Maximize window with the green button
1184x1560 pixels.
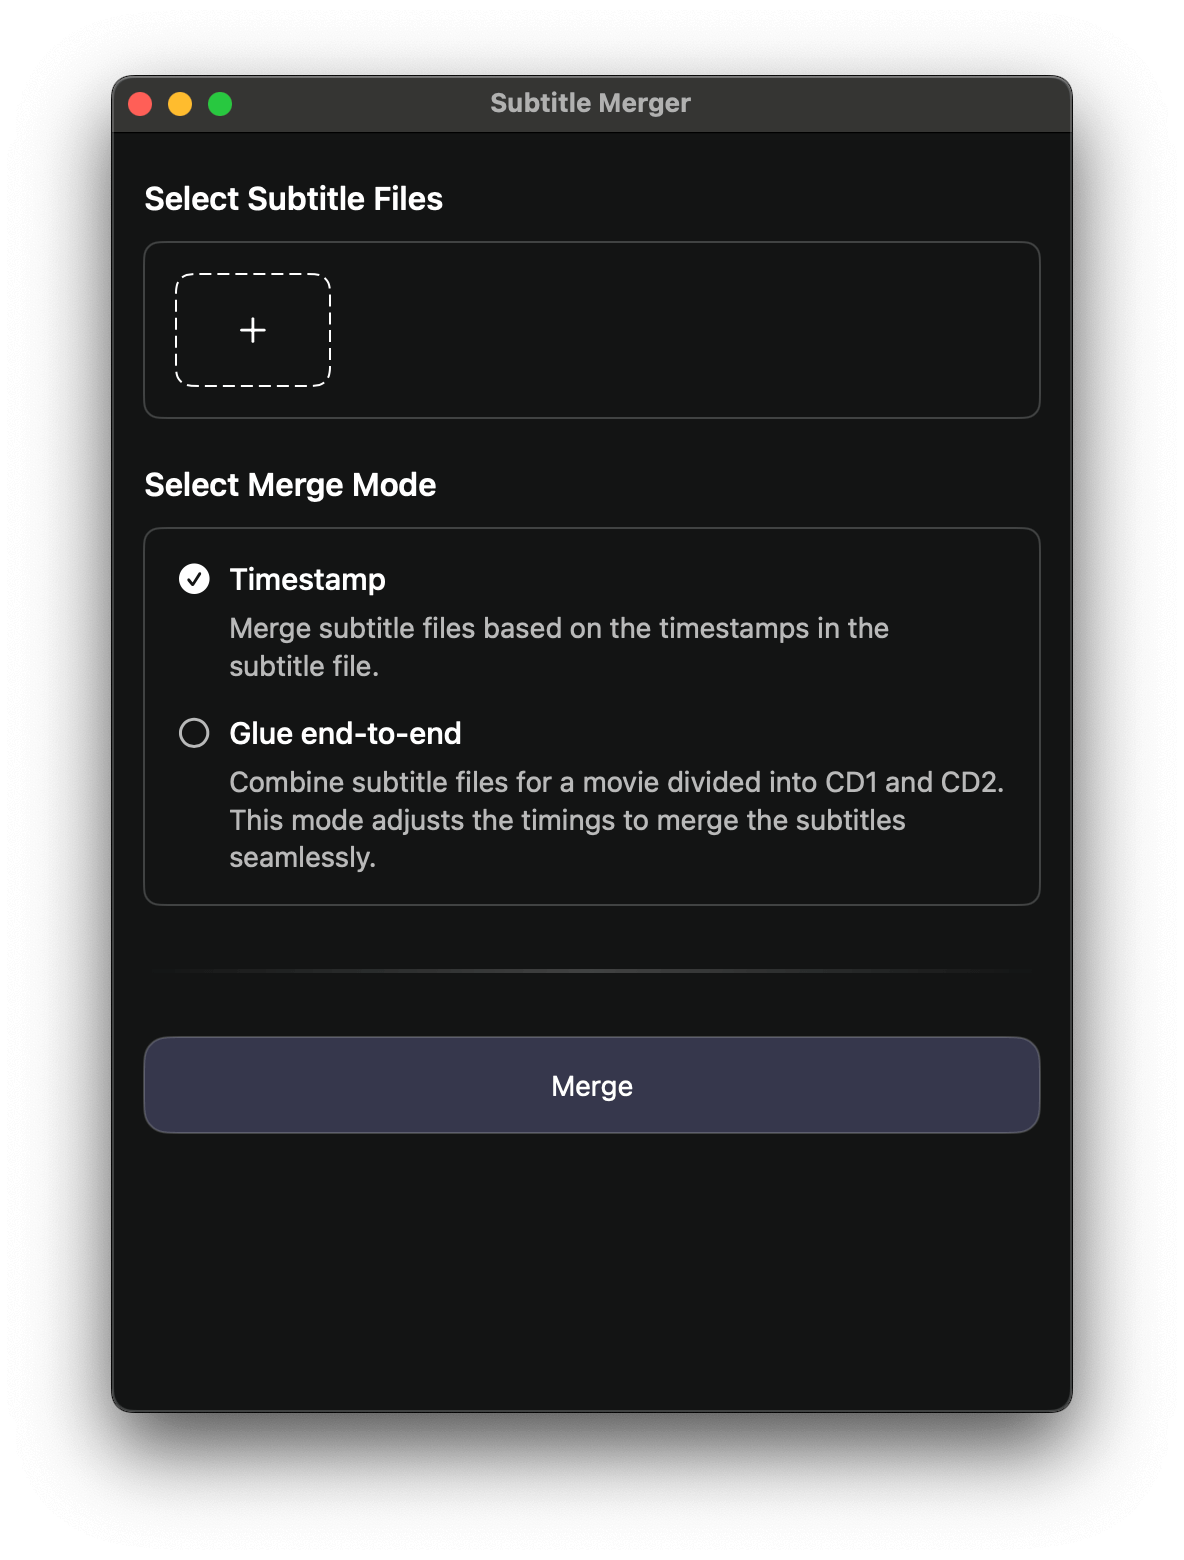[x=220, y=104]
